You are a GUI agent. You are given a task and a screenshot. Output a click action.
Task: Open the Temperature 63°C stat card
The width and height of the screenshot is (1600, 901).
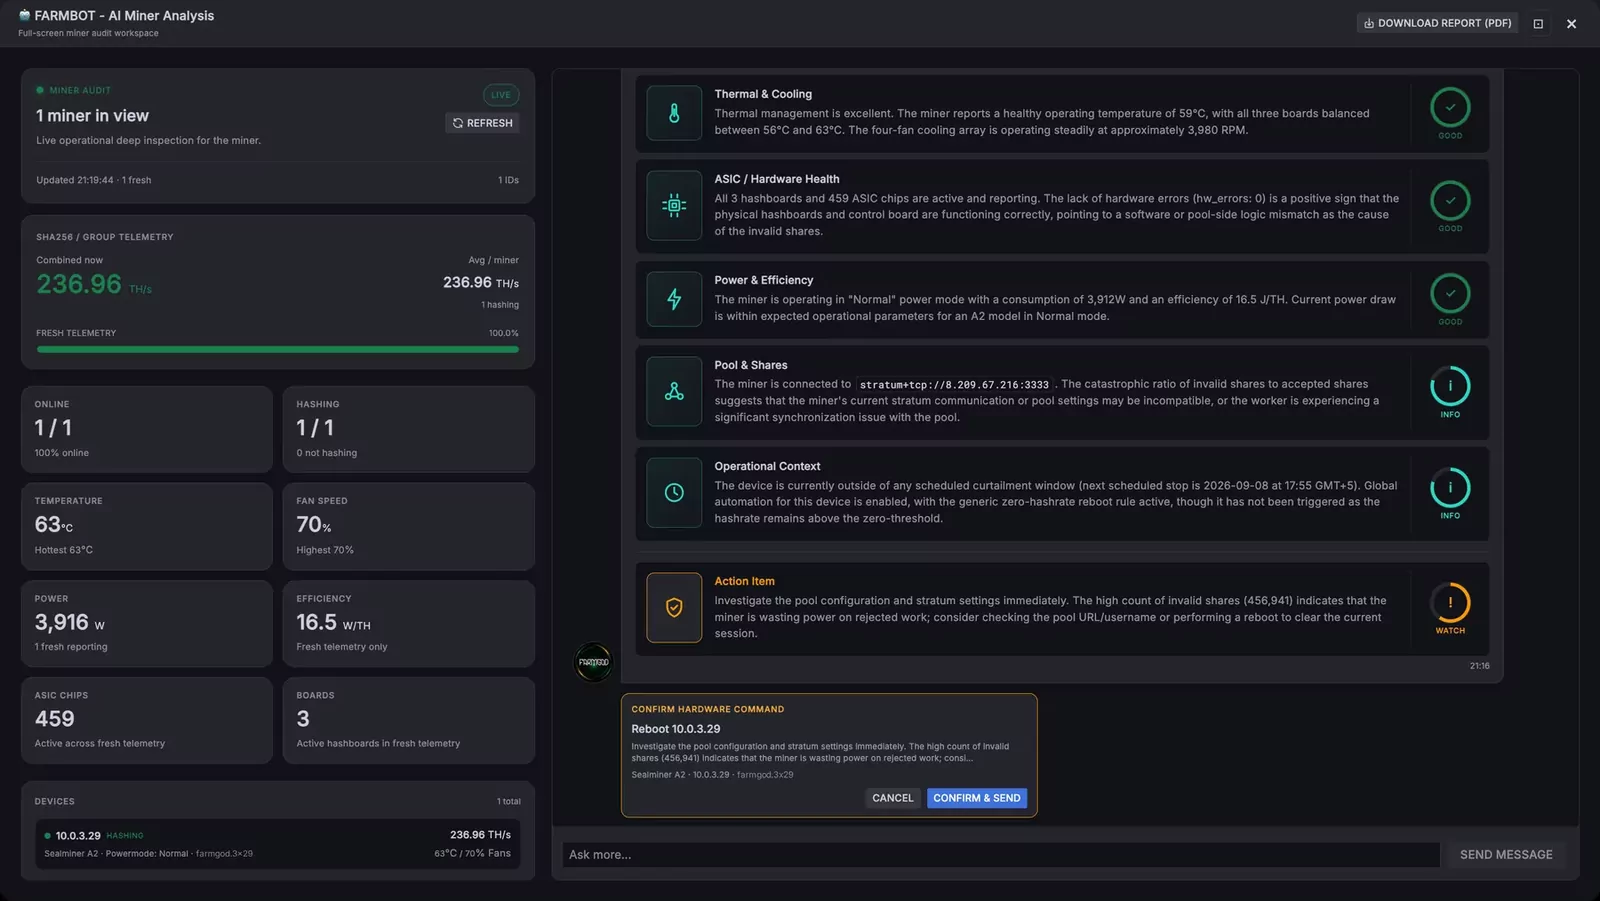(147, 526)
